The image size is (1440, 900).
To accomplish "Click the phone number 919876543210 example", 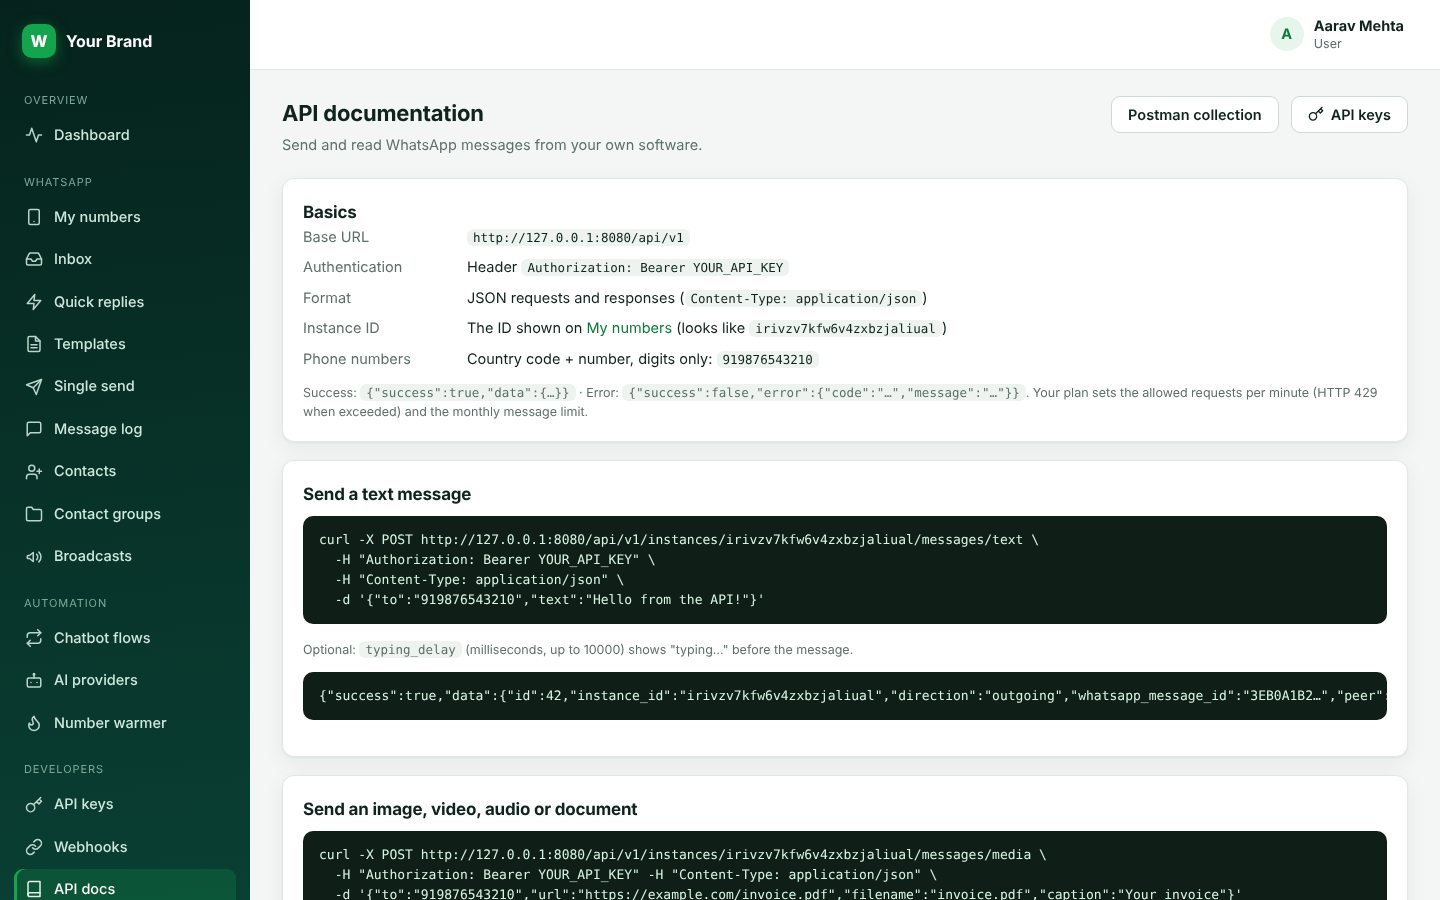I will pos(767,360).
